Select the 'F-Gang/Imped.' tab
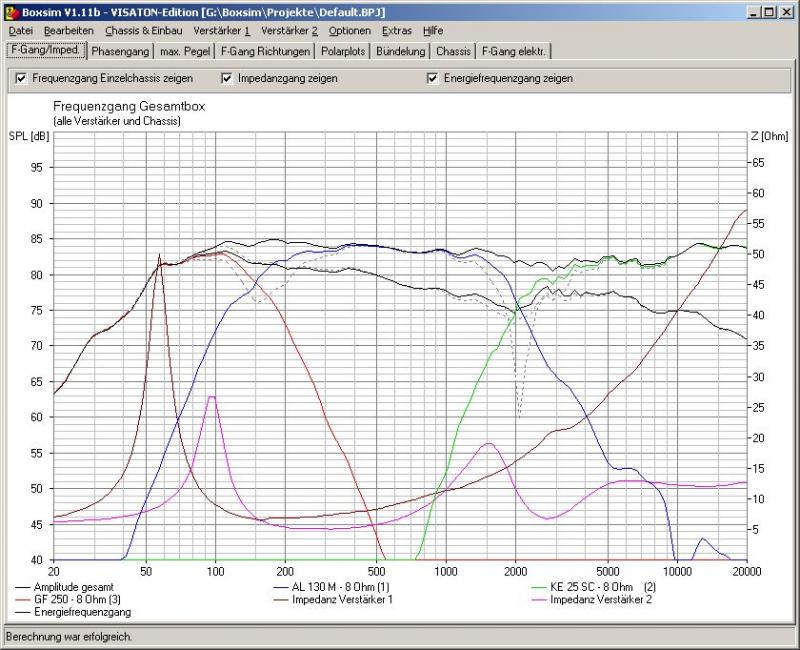The height and width of the screenshot is (650, 800). [45, 50]
